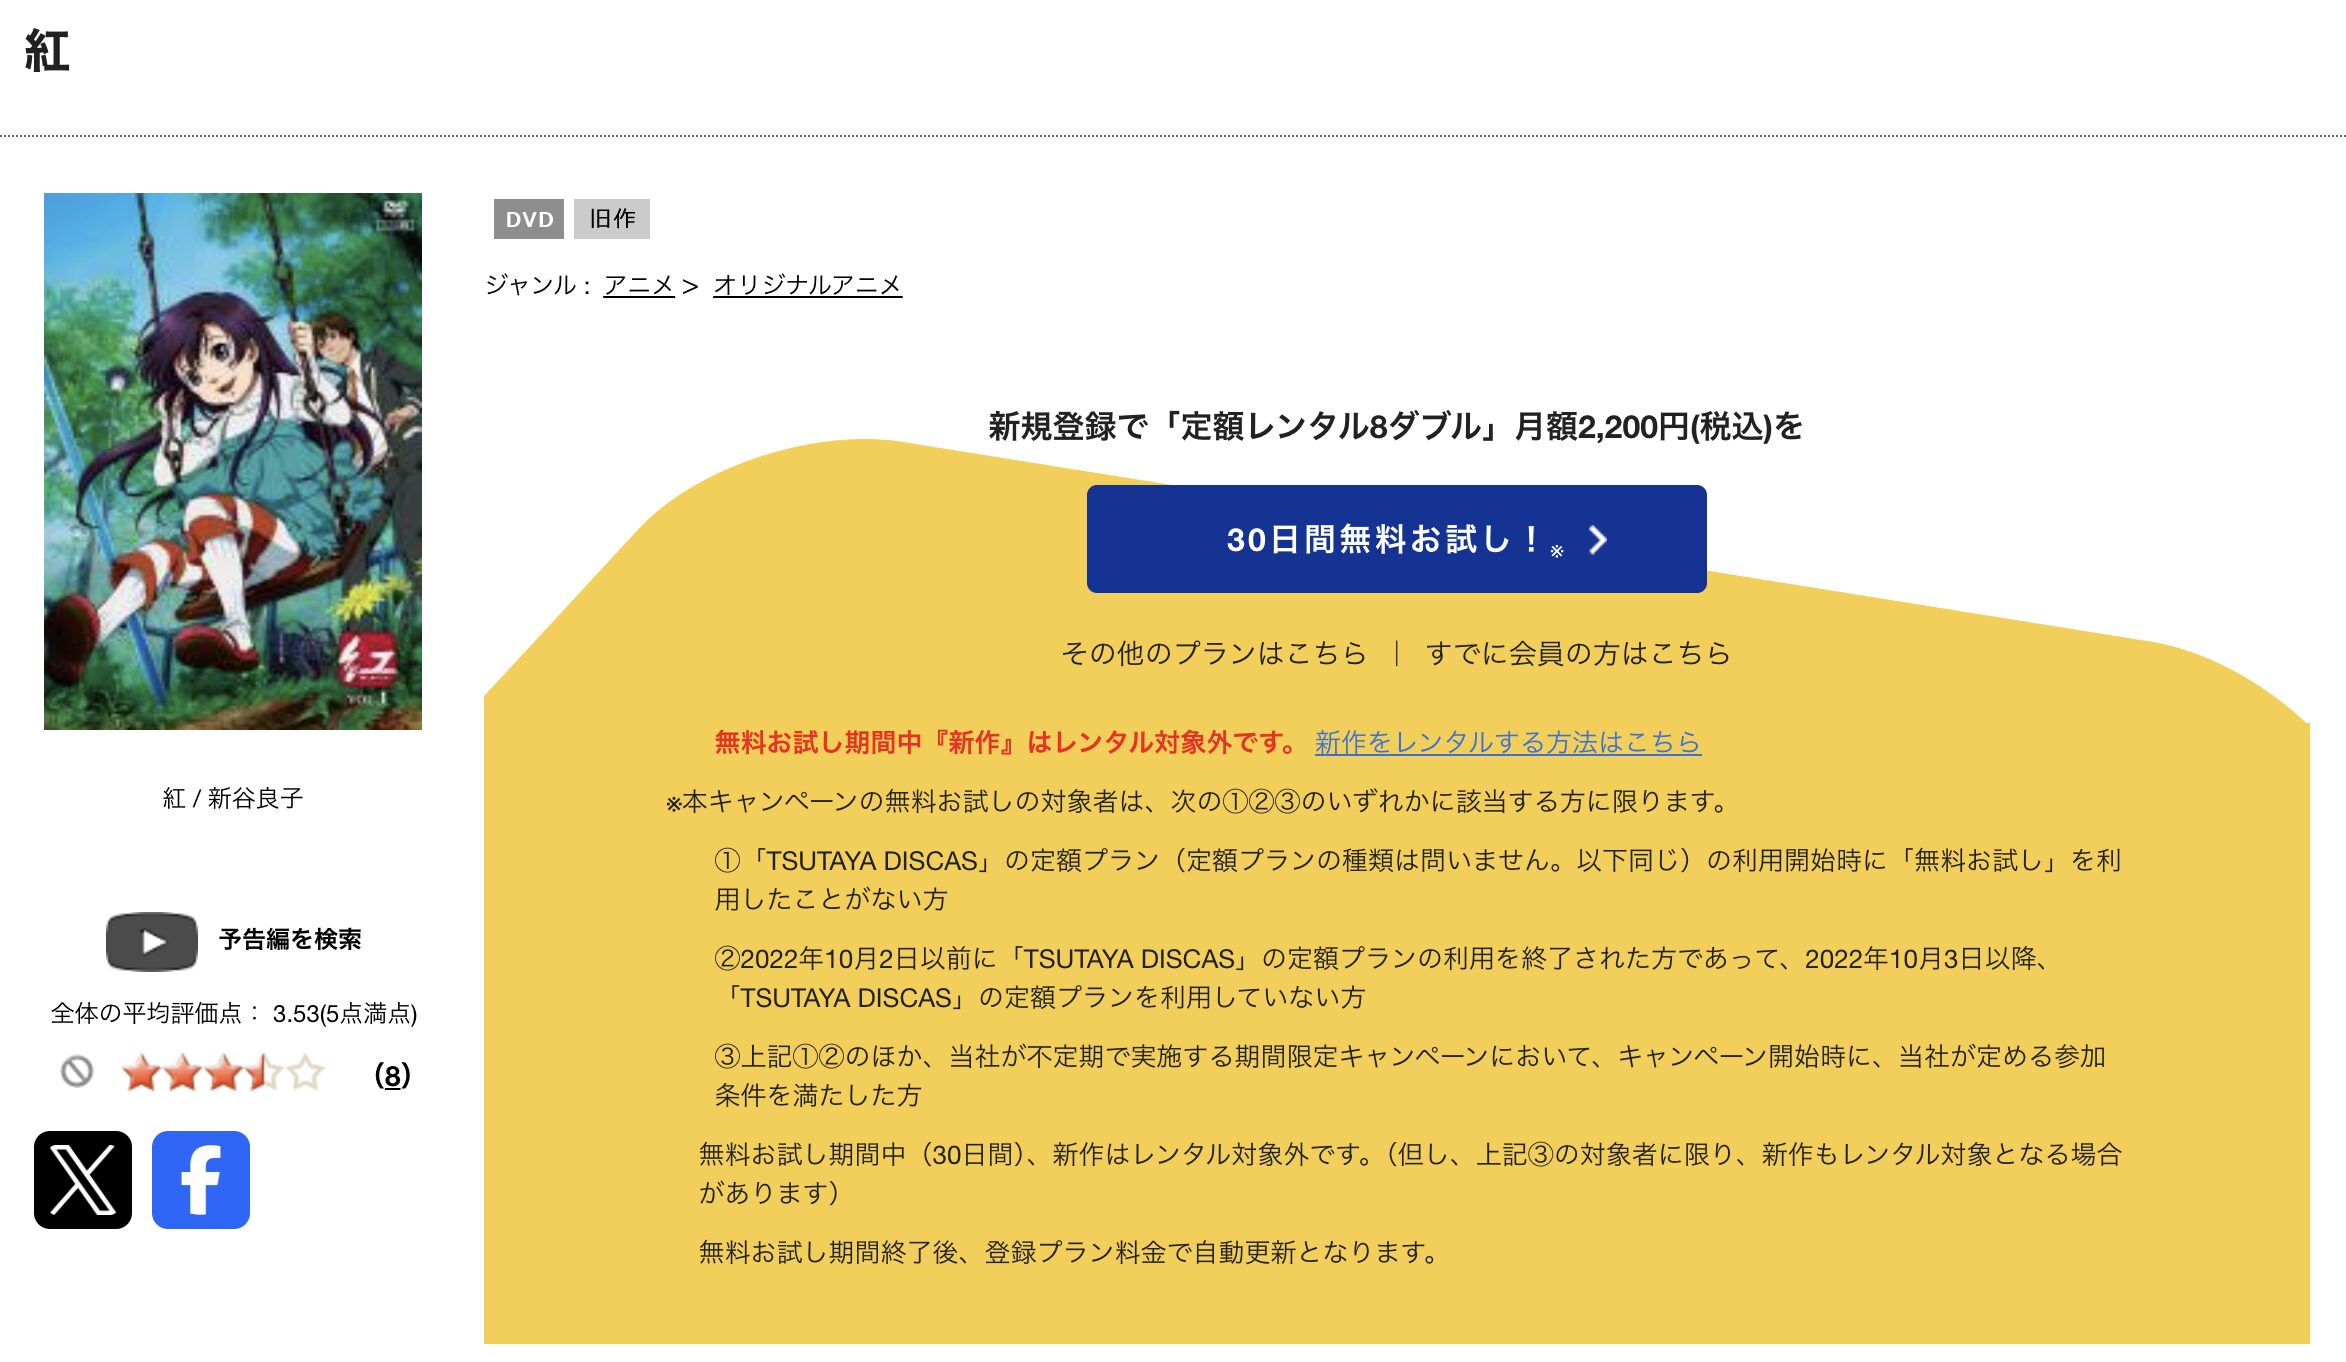Viewport: 2346px width, 1362px height.
Task: Click the chevron arrow on free trial button
Action: pyautogui.click(x=1598, y=540)
